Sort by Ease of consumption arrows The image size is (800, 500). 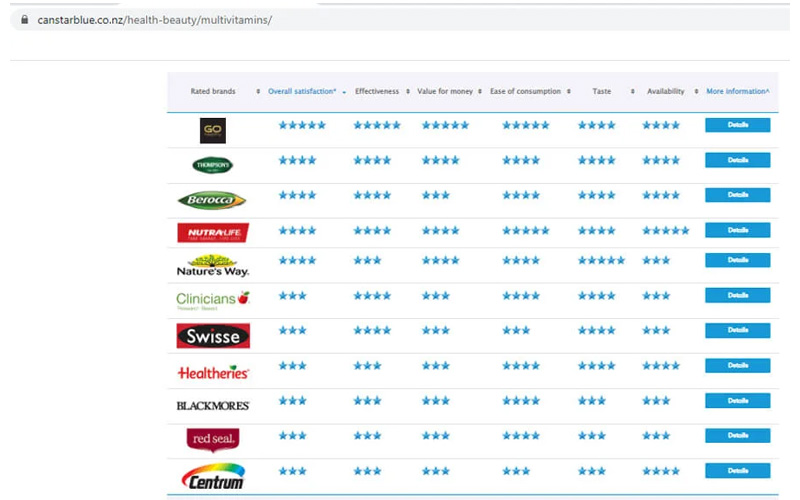pyautogui.click(x=568, y=91)
